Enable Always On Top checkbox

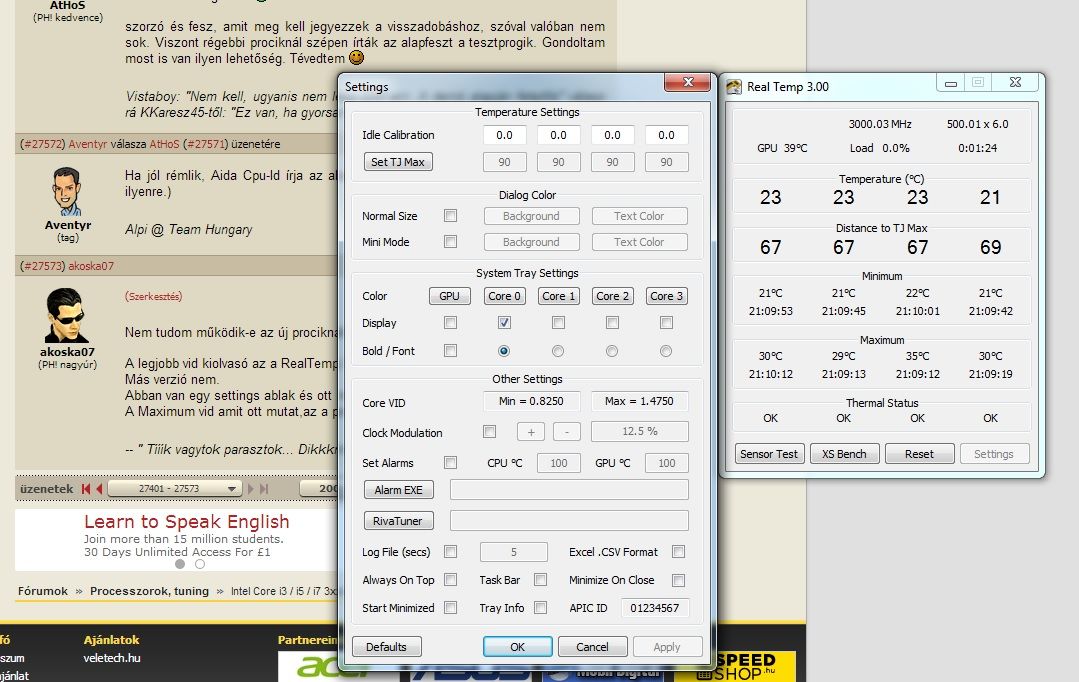[450, 579]
